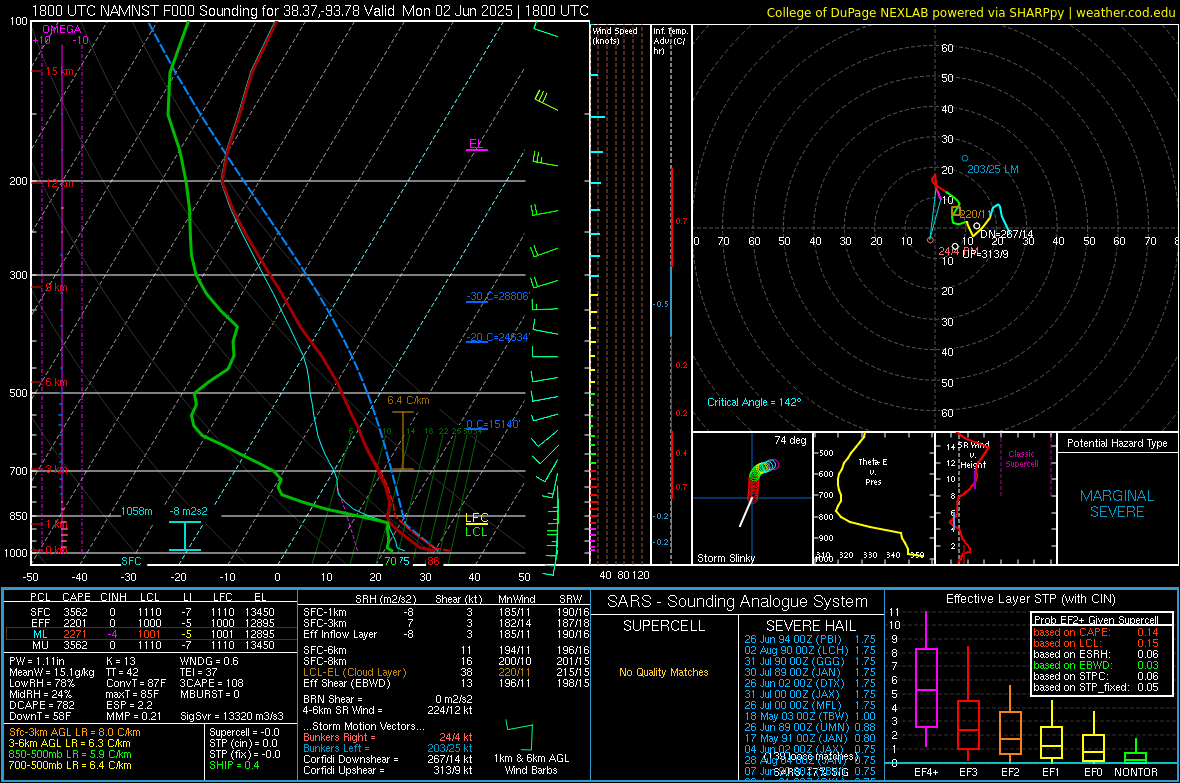Click the Critical Angle = 142° text
Screen dimensions: 1180x783
(x=754, y=402)
